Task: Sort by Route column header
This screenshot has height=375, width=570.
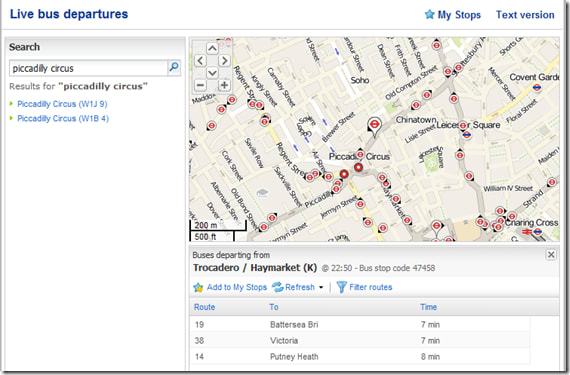Action: (x=204, y=307)
